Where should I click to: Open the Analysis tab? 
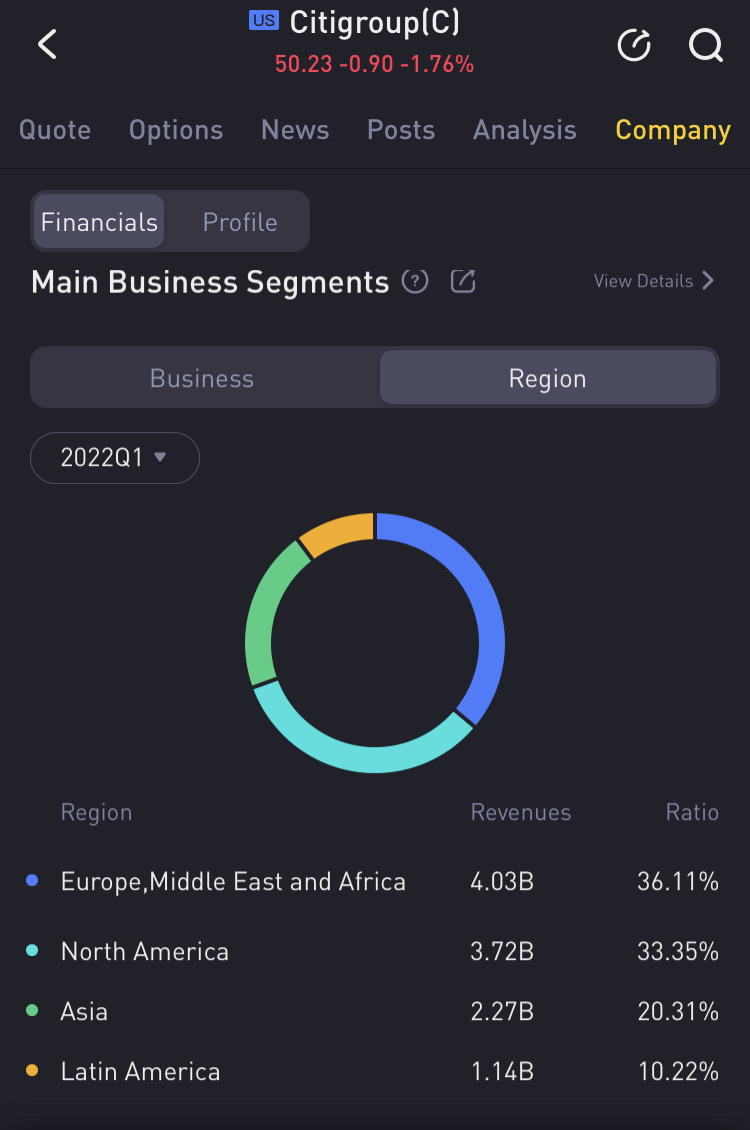524,130
